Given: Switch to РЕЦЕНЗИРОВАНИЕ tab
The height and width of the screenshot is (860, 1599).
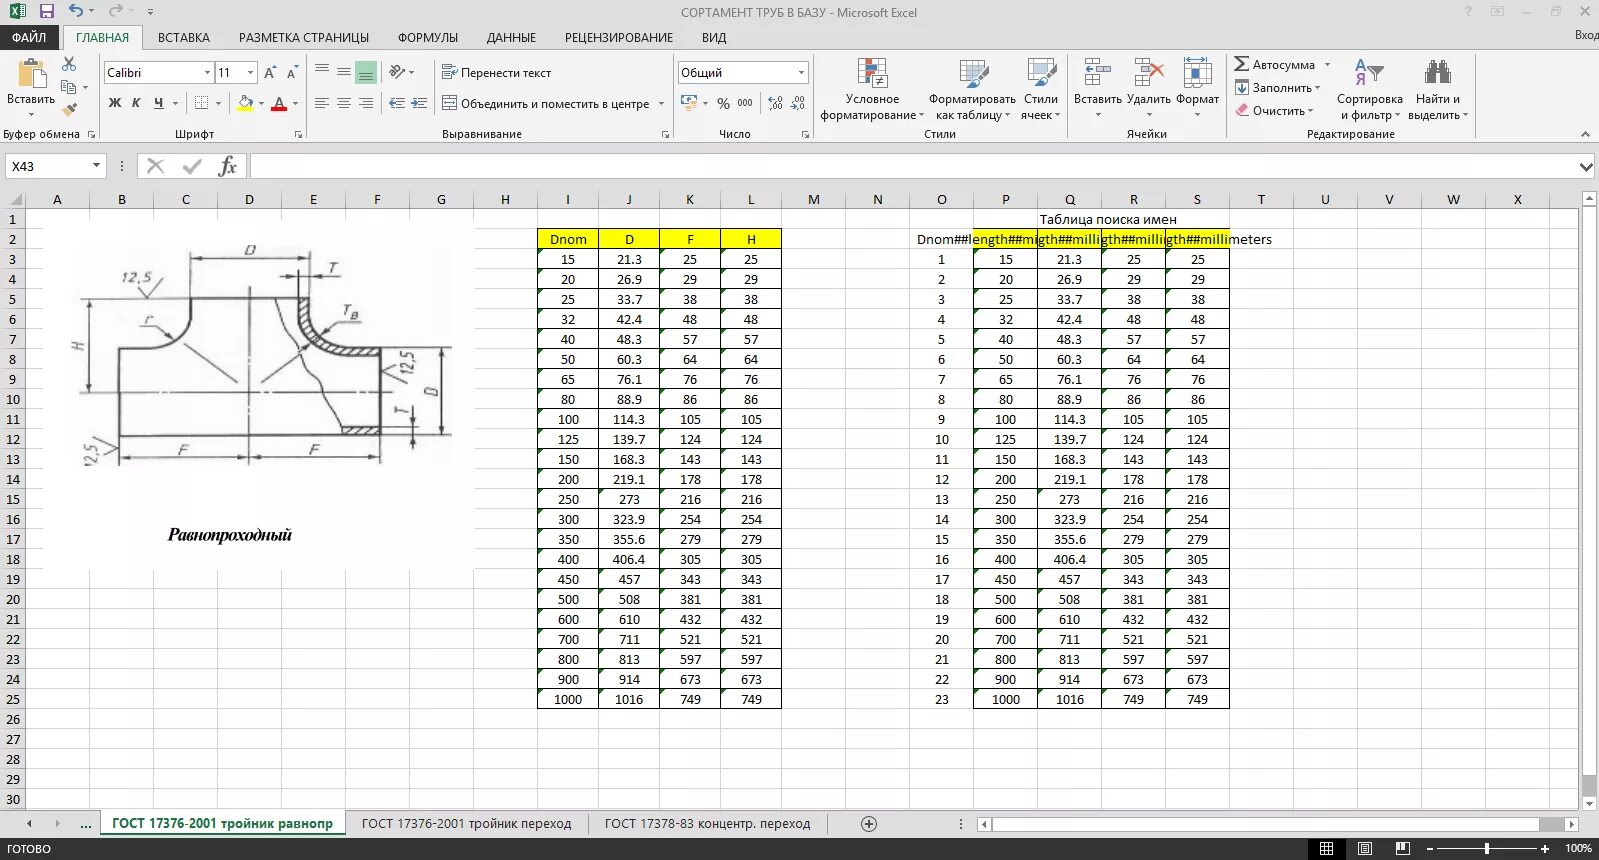Looking at the screenshot, I should (x=619, y=37).
